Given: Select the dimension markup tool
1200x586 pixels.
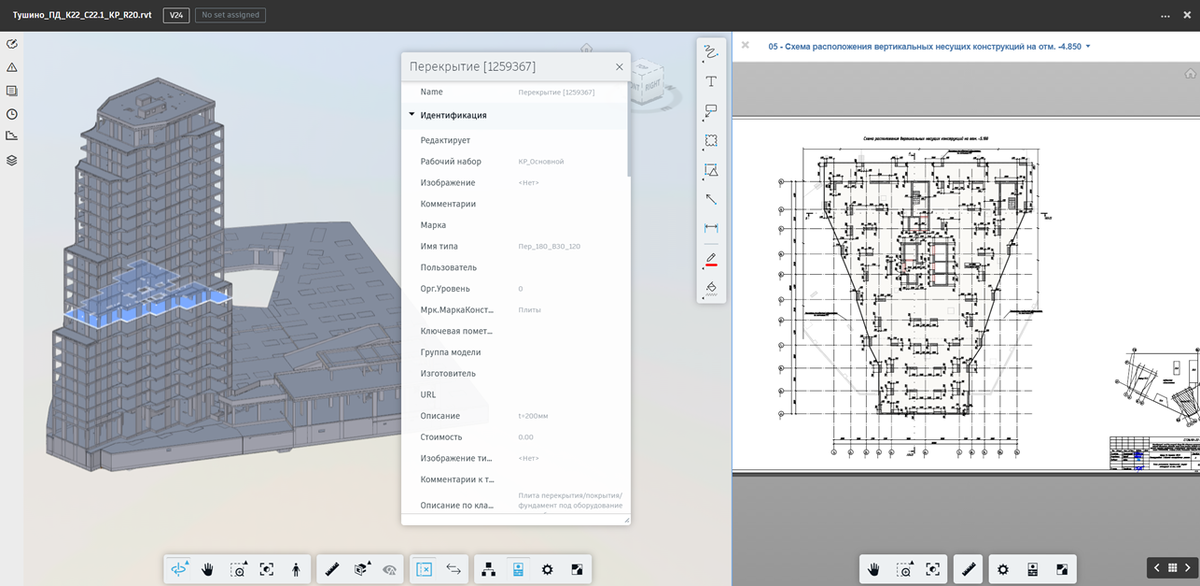Looking at the screenshot, I should click(711, 229).
